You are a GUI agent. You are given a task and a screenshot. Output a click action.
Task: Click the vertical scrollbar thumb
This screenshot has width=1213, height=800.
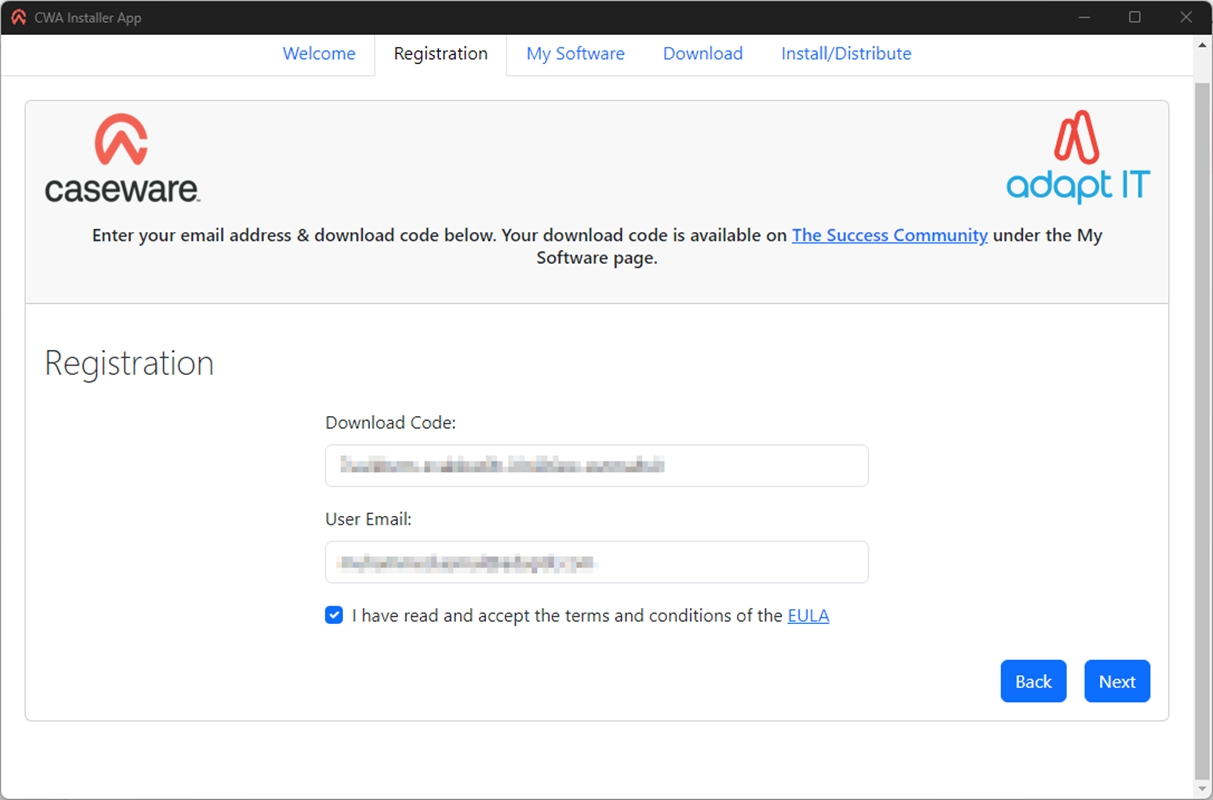point(1203,400)
